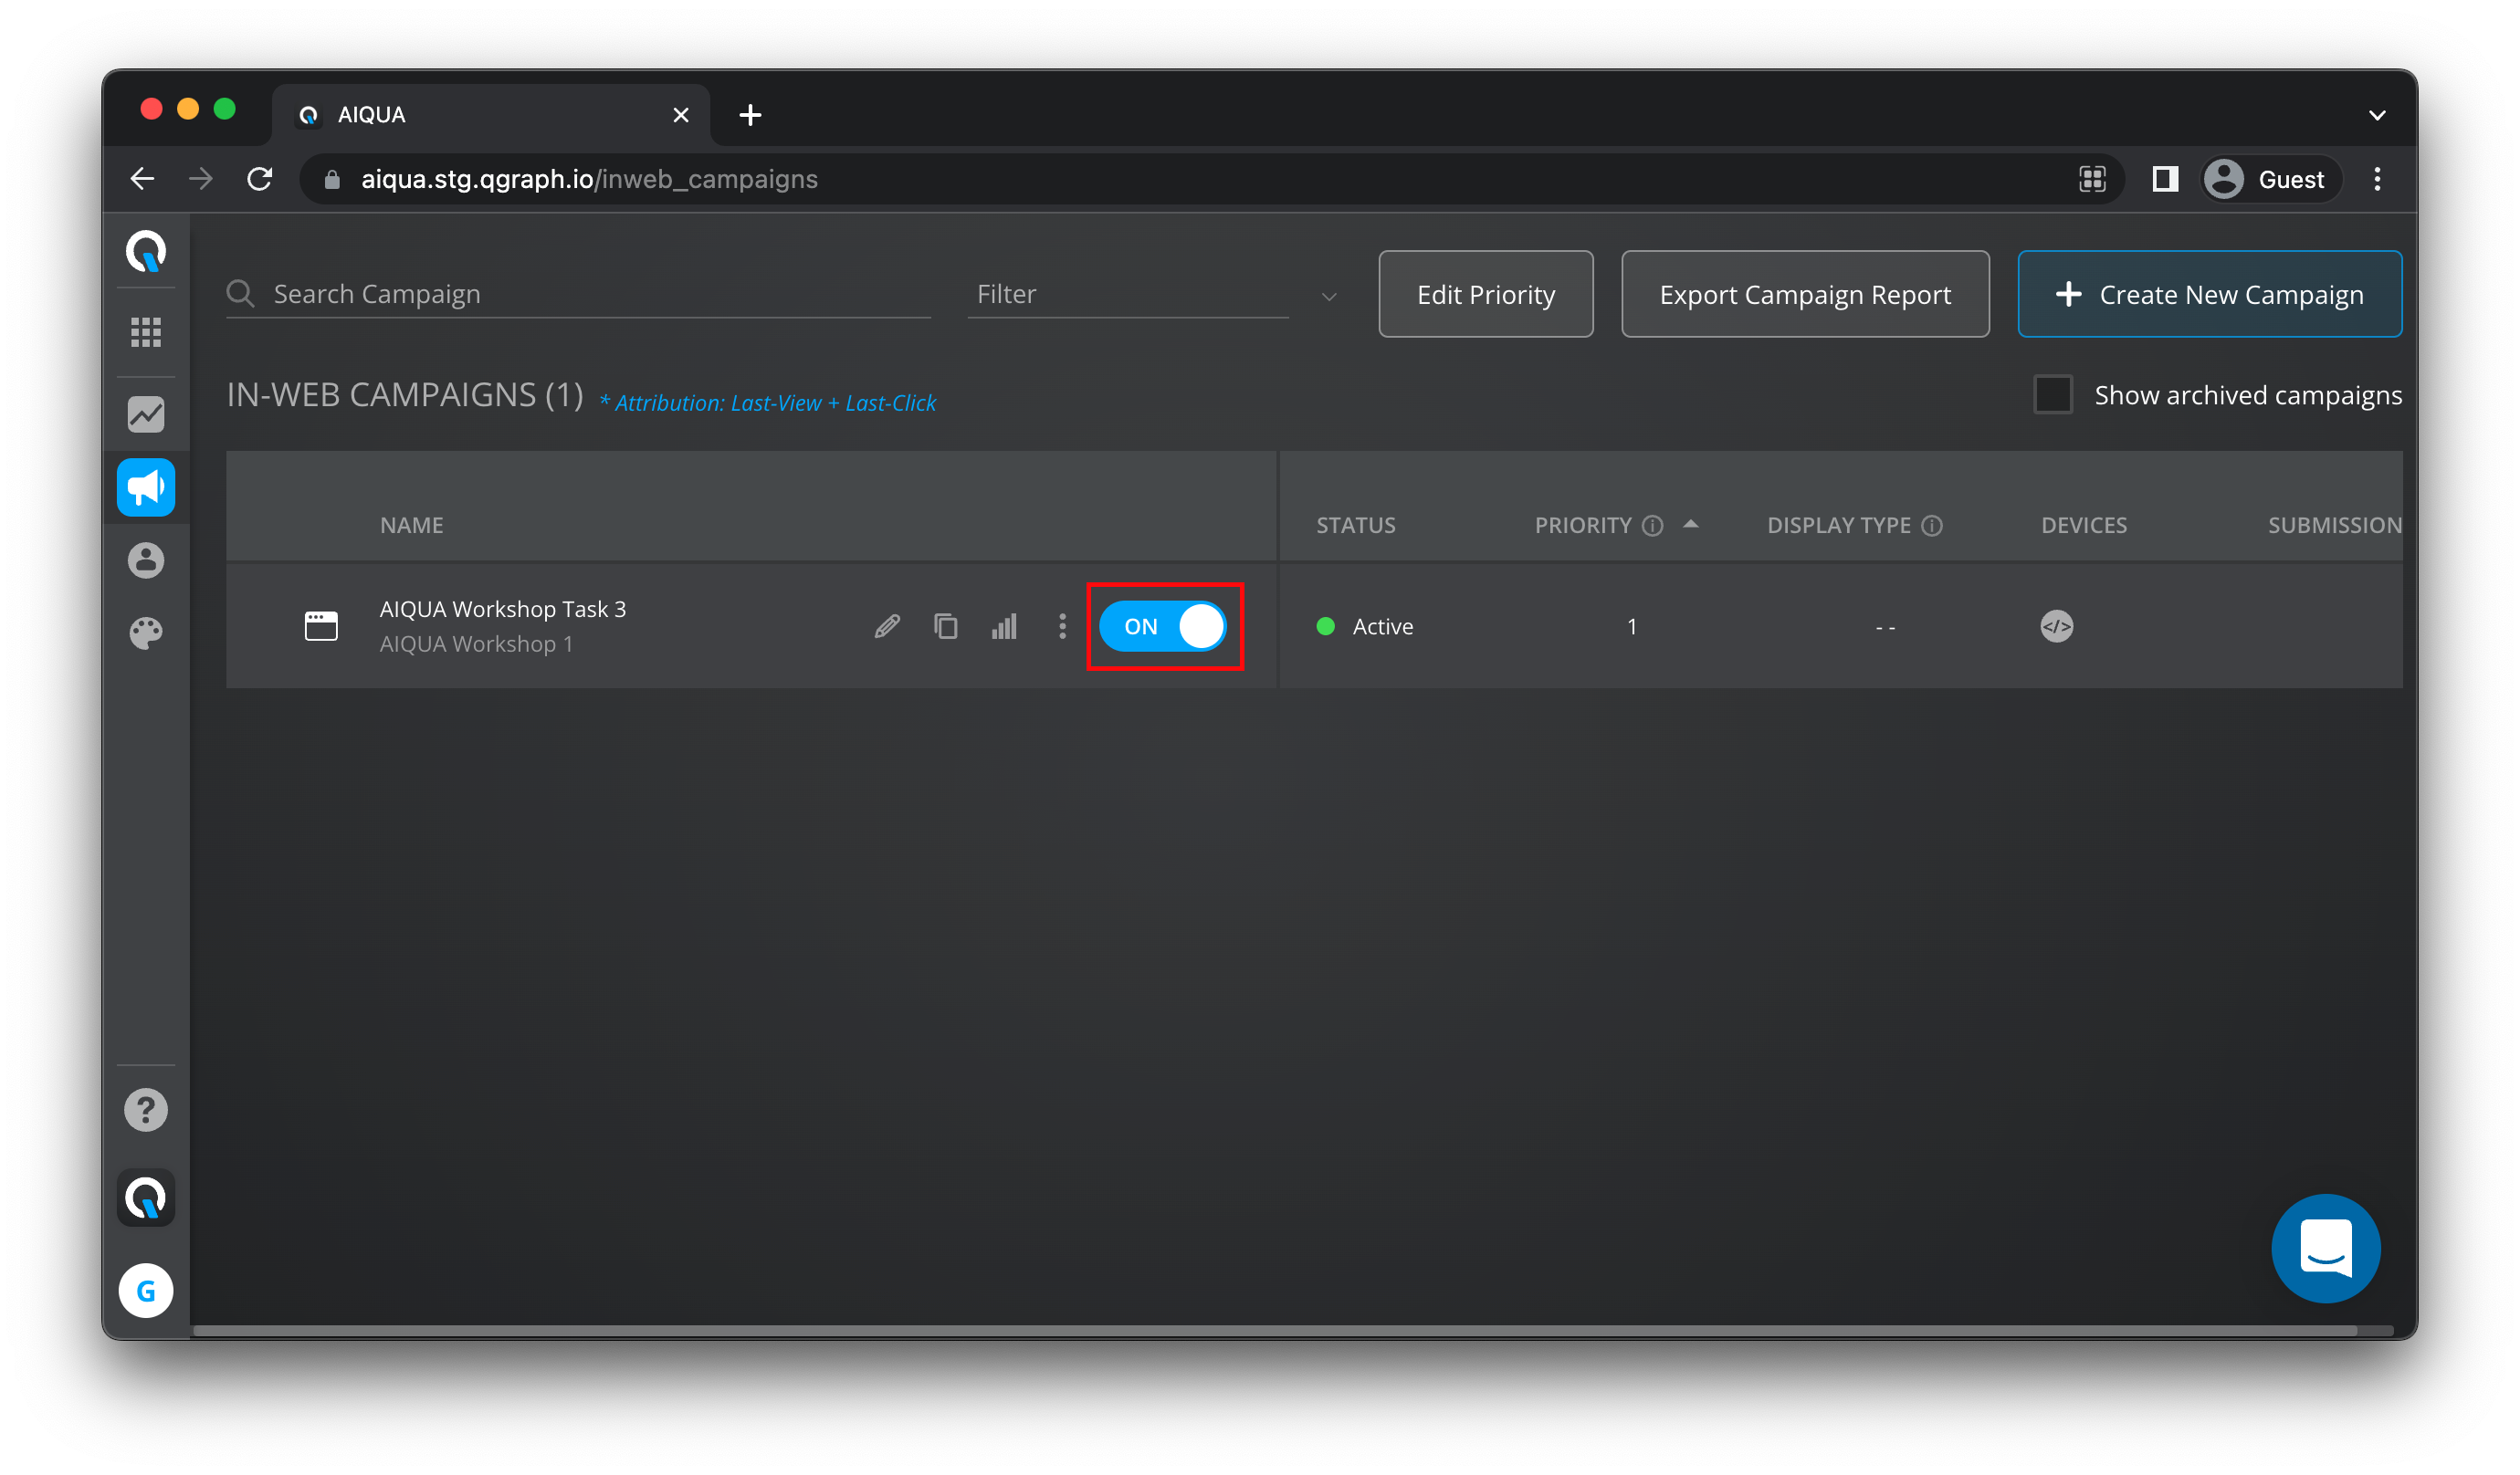Open the analytics chart sidebar icon
This screenshot has height=1475, width=2520.
click(146, 414)
